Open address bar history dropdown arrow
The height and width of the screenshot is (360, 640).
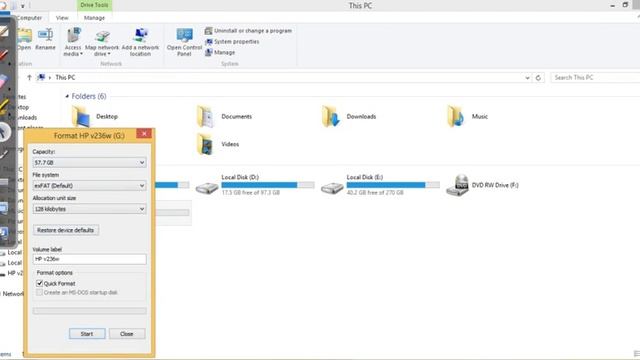(527, 78)
